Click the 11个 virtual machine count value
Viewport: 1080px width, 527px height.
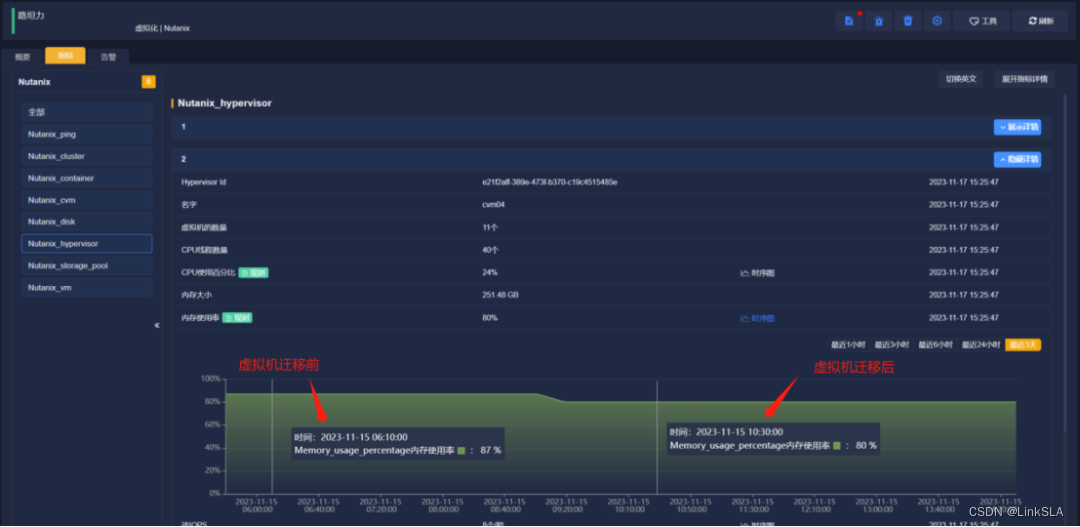tap(490, 227)
